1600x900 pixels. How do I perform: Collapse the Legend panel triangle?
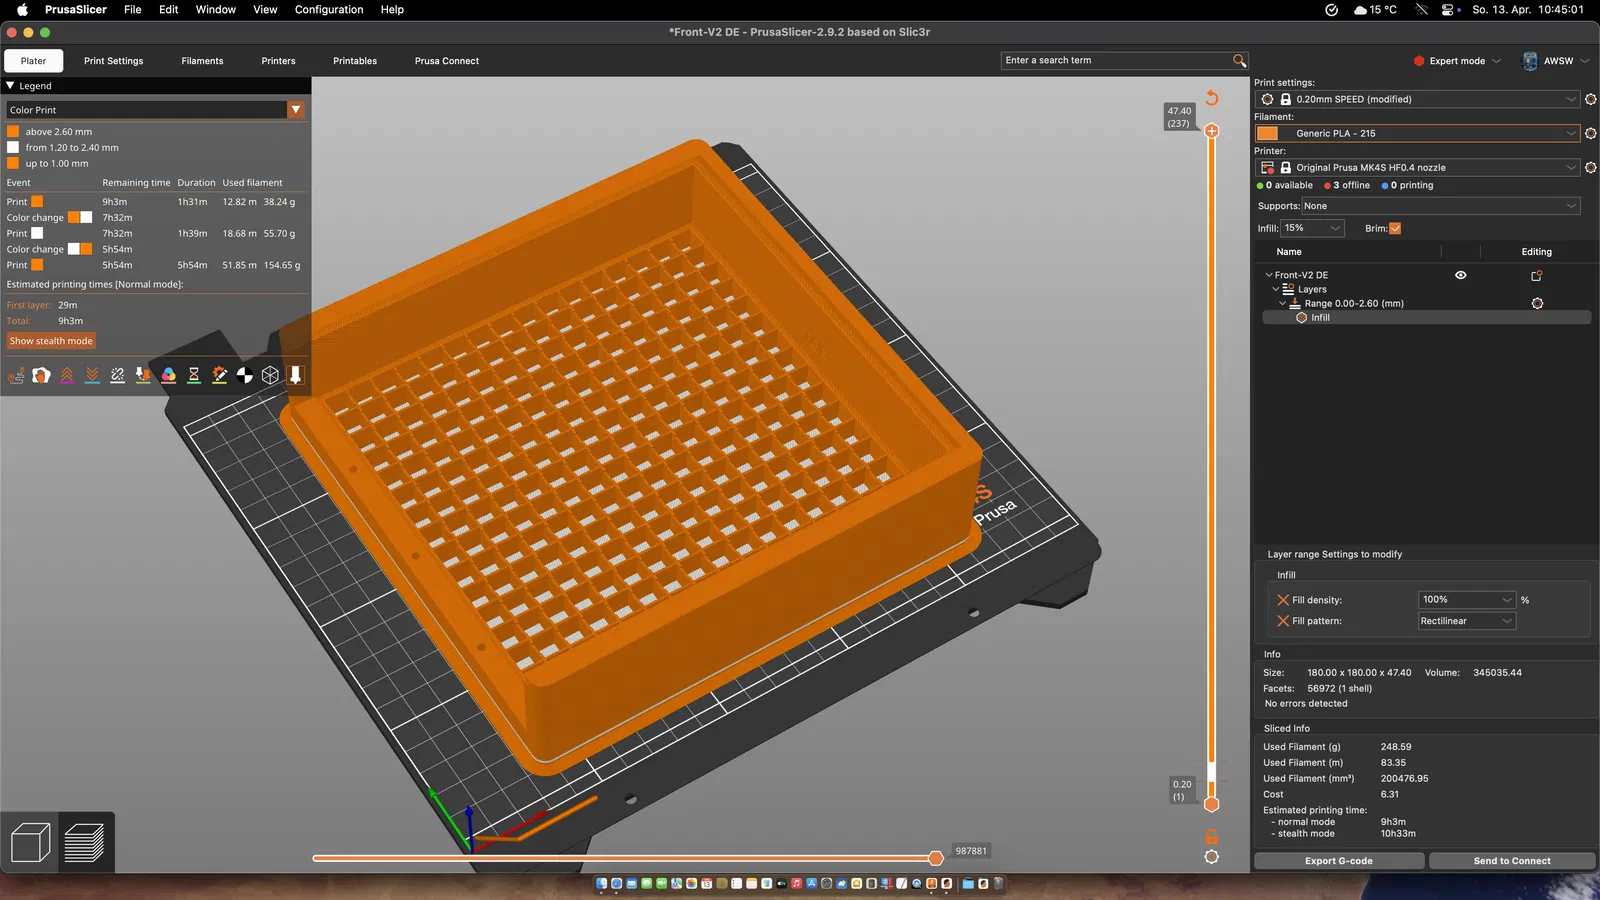[x=11, y=86]
